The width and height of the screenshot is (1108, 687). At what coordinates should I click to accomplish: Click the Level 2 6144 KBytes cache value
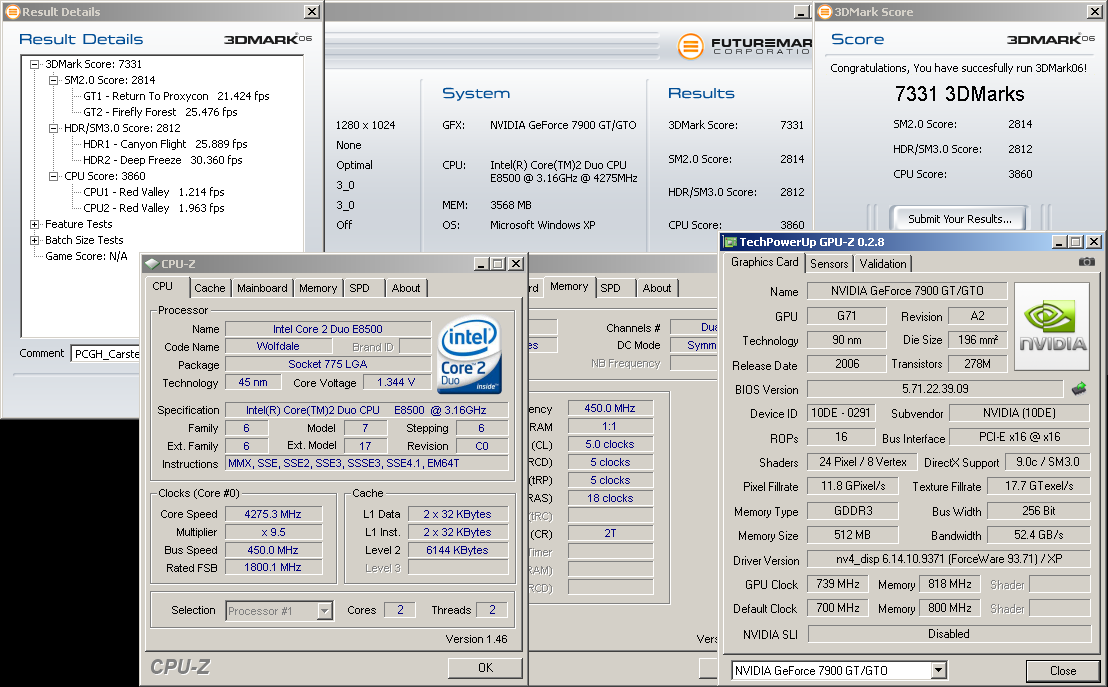[457, 550]
